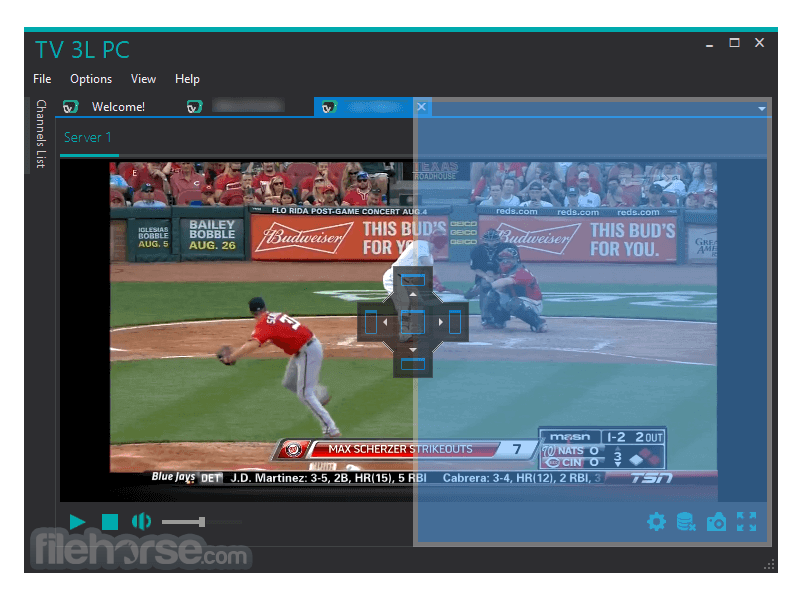The width and height of the screenshot is (800, 600).
Task: Minimize the TV 3L PC window
Action: tap(709, 45)
